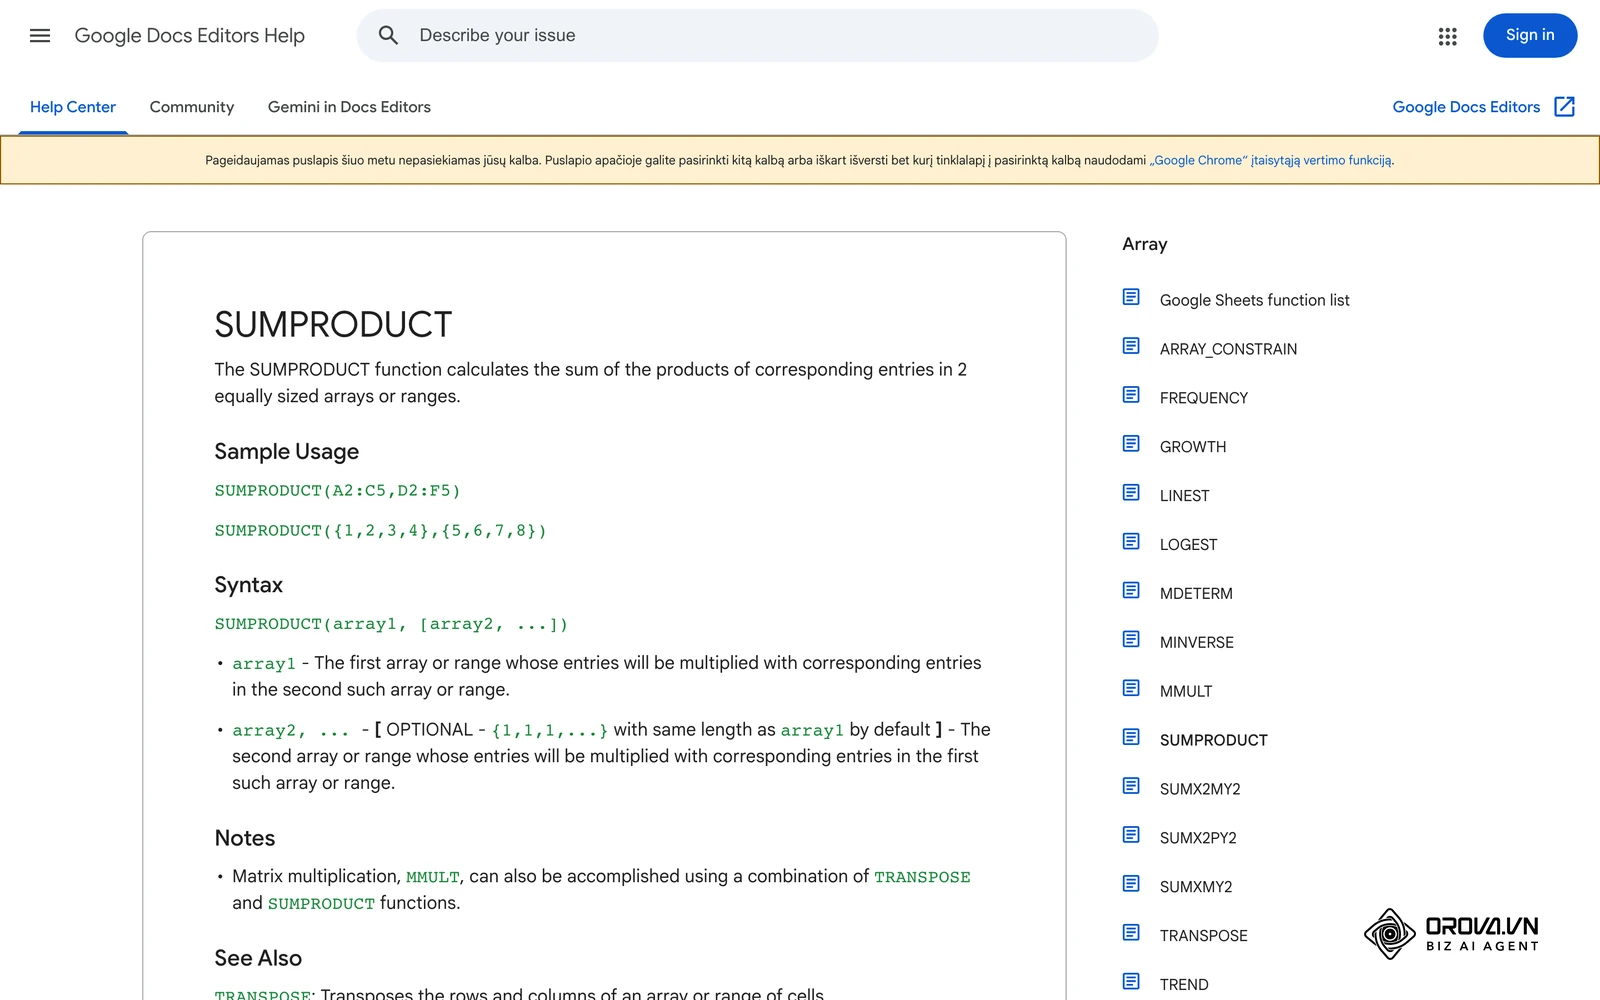Open the SUMPRODUCT link in Notes
The width and height of the screenshot is (1600, 1000).
321,904
